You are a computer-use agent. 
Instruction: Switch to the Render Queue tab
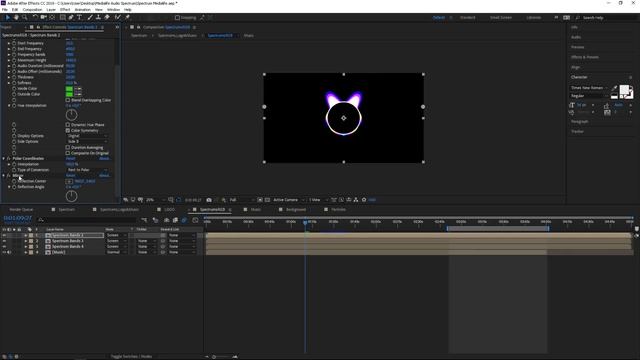(x=21, y=209)
